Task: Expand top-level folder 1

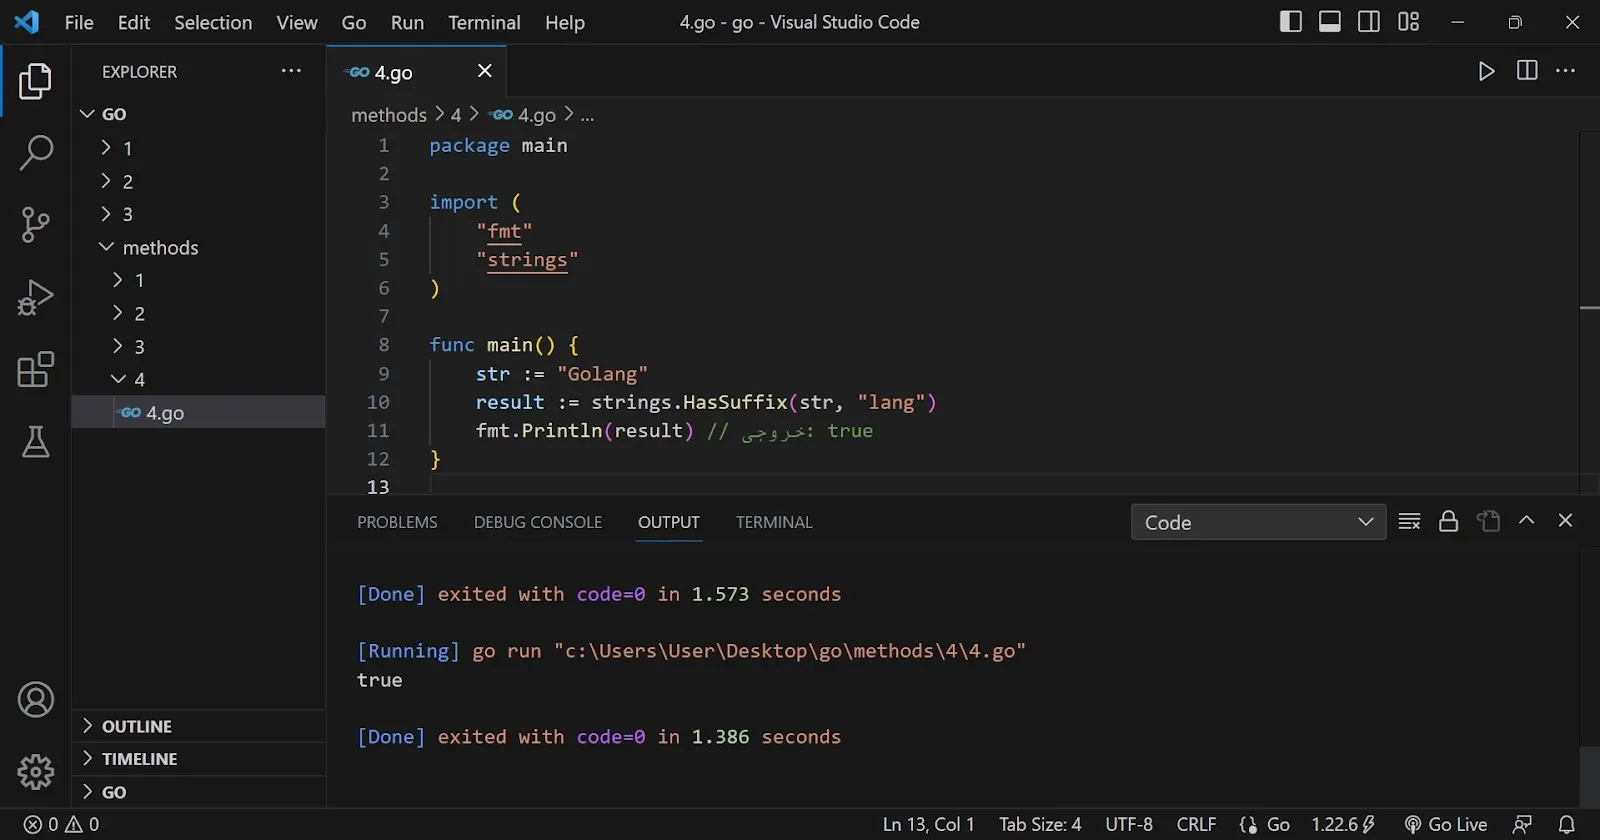Action: pos(198,148)
